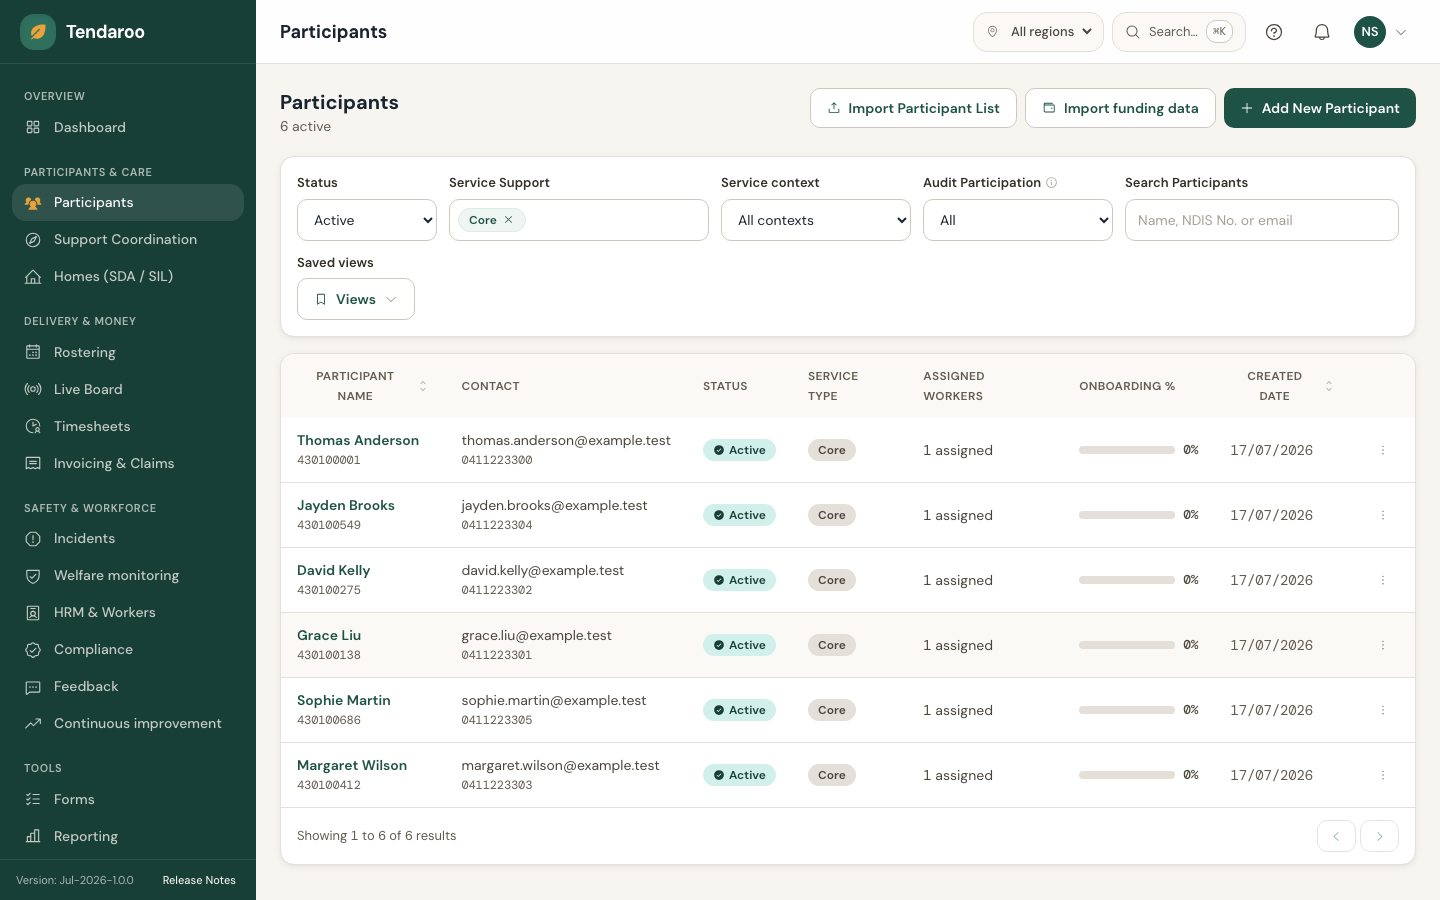1440x900 pixels.
Task: Open Homes (SDA / SIL) page
Action: (x=128, y=276)
